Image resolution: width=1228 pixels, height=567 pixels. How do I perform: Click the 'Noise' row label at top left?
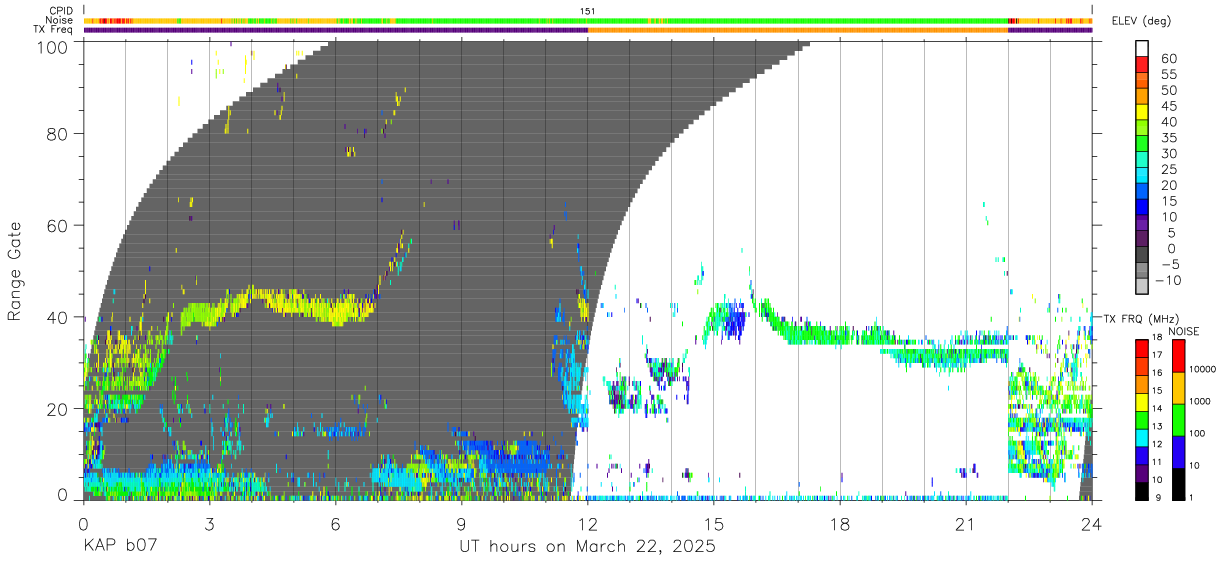pos(61,20)
